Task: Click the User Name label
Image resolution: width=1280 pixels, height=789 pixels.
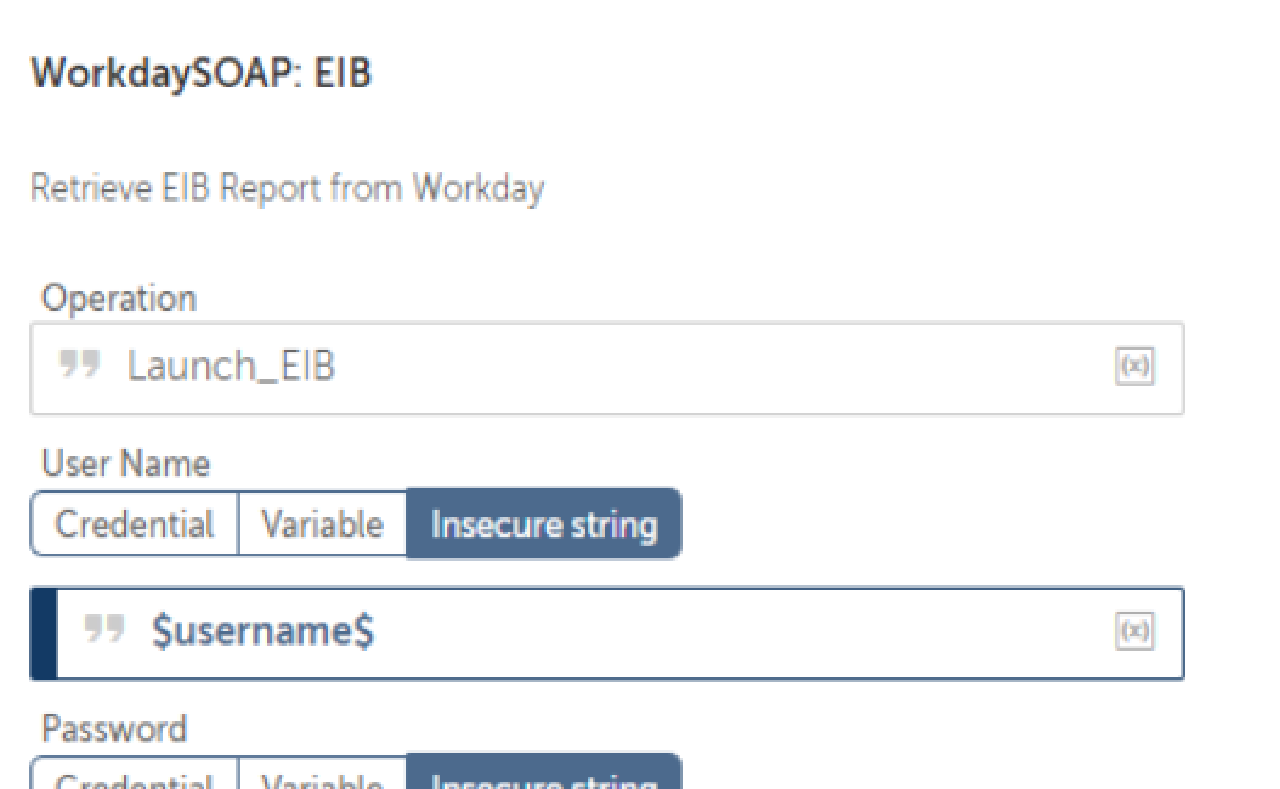Action: (126, 464)
